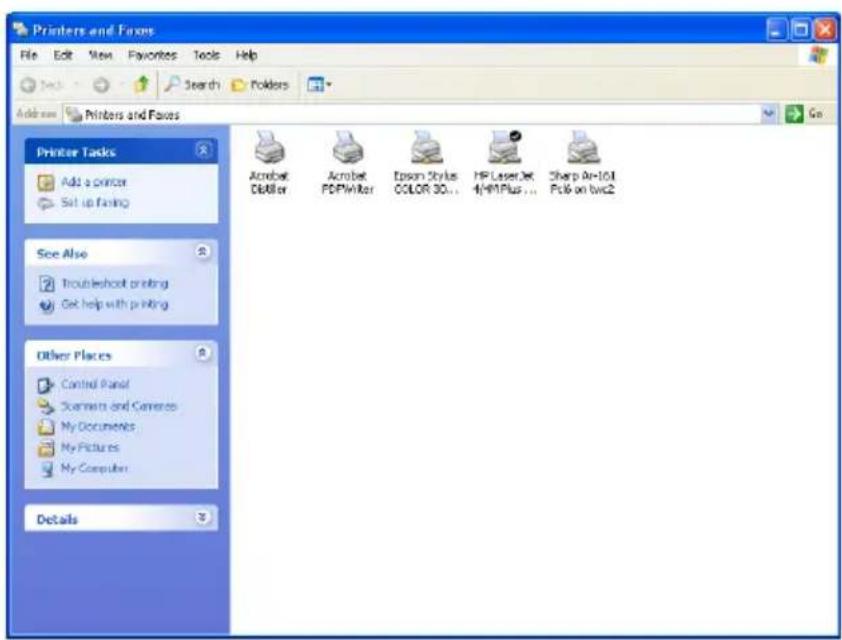Open the Search pane
This screenshot has height=640, width=842.
click(192, 84)
